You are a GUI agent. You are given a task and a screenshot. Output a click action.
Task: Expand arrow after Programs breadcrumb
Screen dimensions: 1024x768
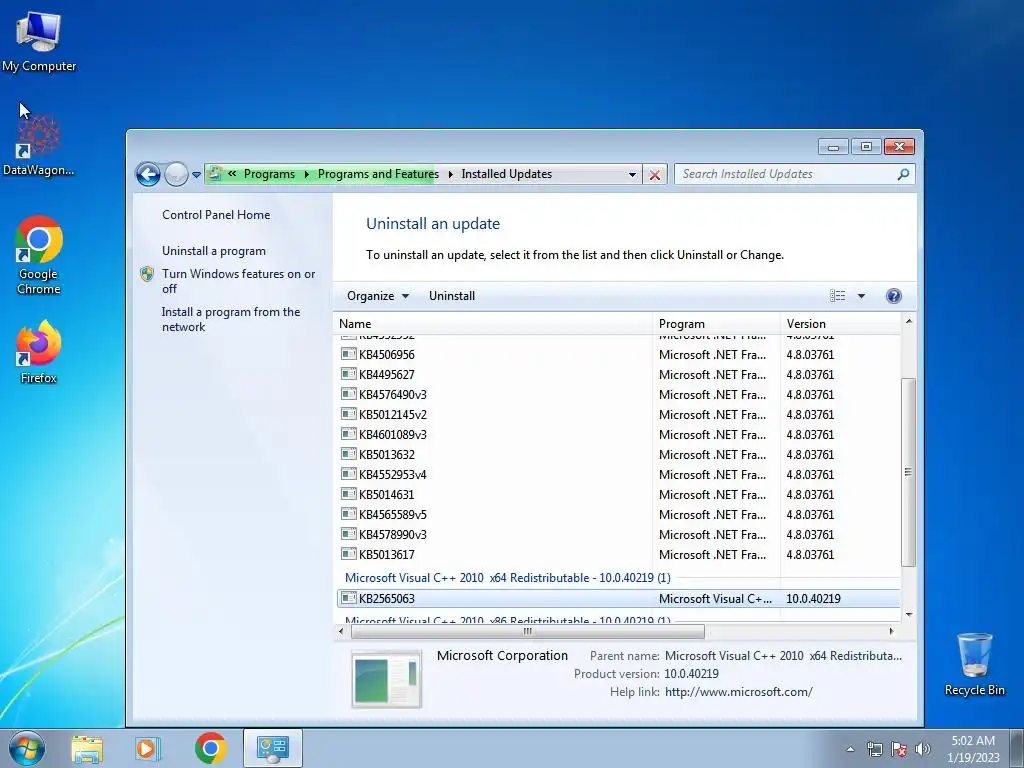[x=306, y=174]
